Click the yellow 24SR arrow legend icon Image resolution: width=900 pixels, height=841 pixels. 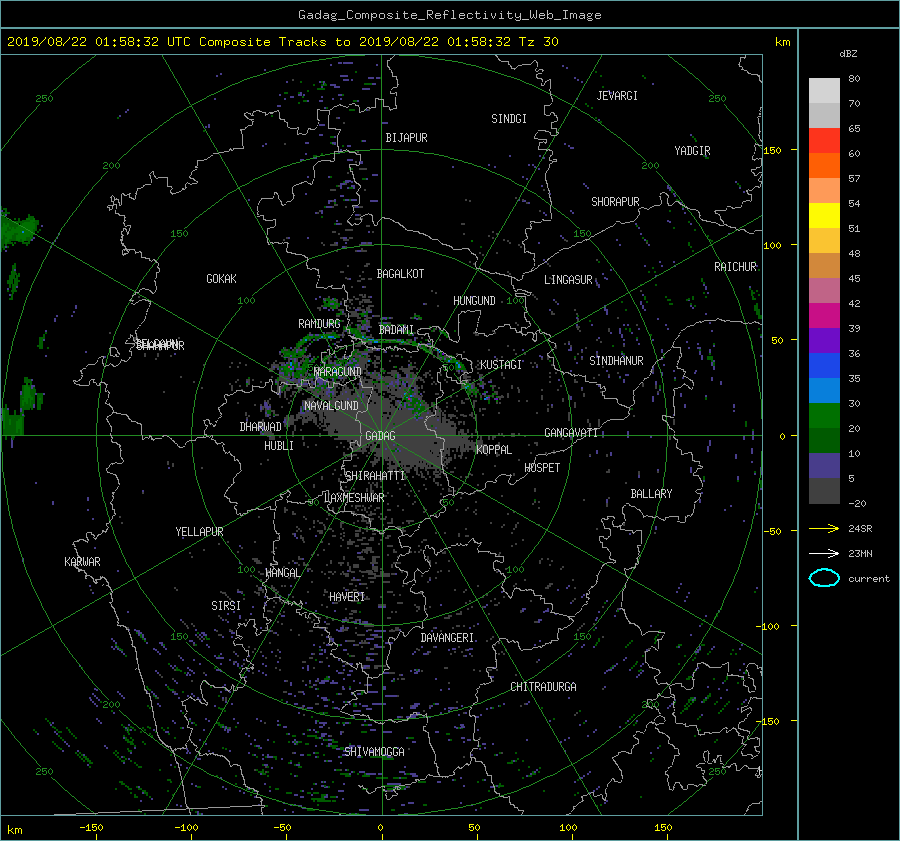pyautogui.click(x=824, y=528)
